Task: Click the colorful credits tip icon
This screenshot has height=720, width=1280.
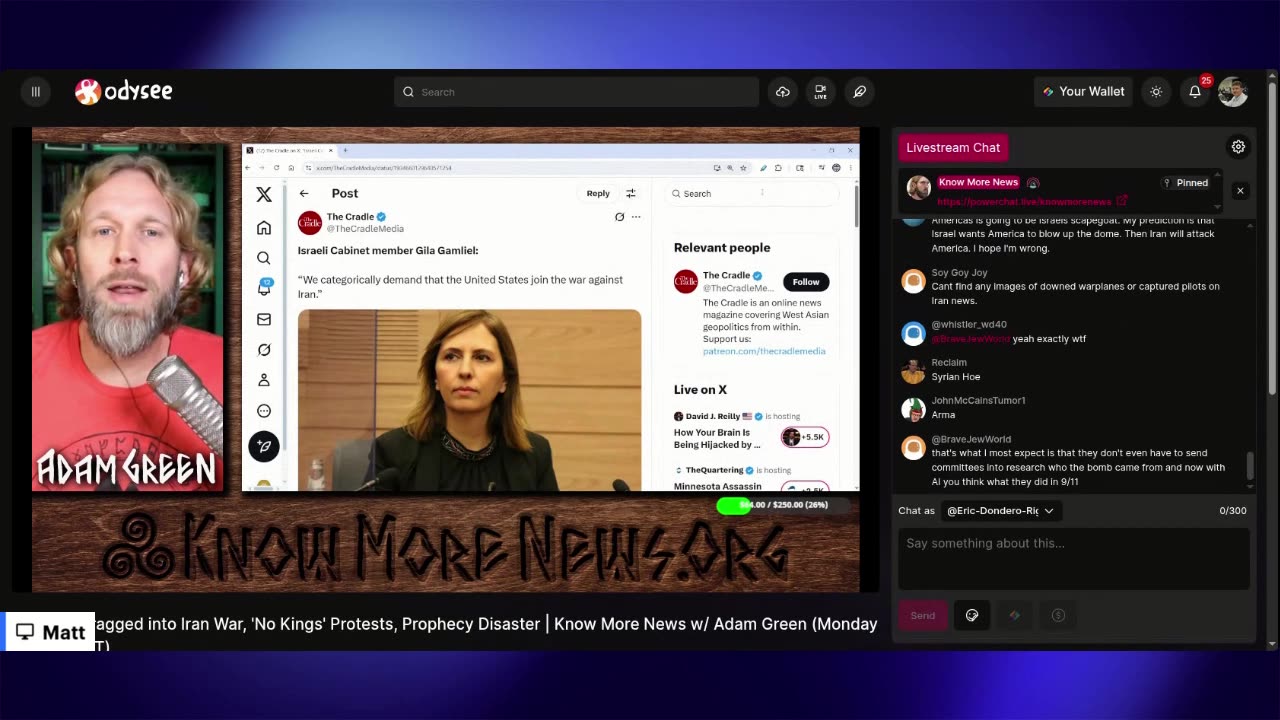Action: click(x=1014, y=615)
